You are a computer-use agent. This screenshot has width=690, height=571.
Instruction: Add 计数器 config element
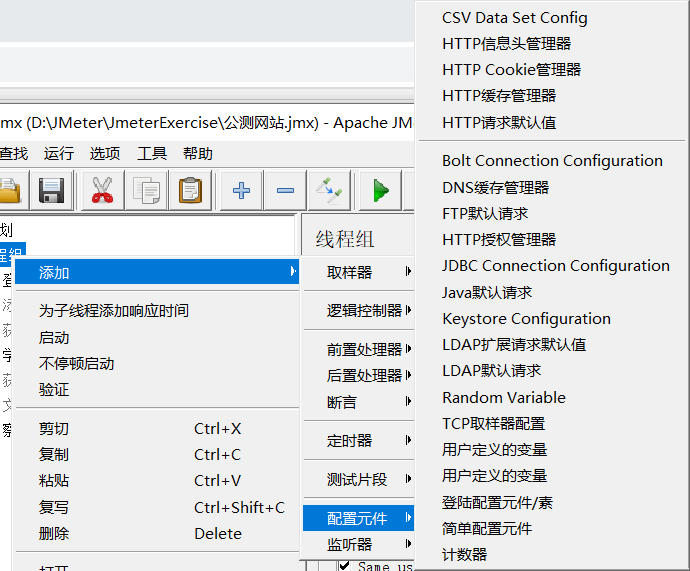tap(552, 554)
